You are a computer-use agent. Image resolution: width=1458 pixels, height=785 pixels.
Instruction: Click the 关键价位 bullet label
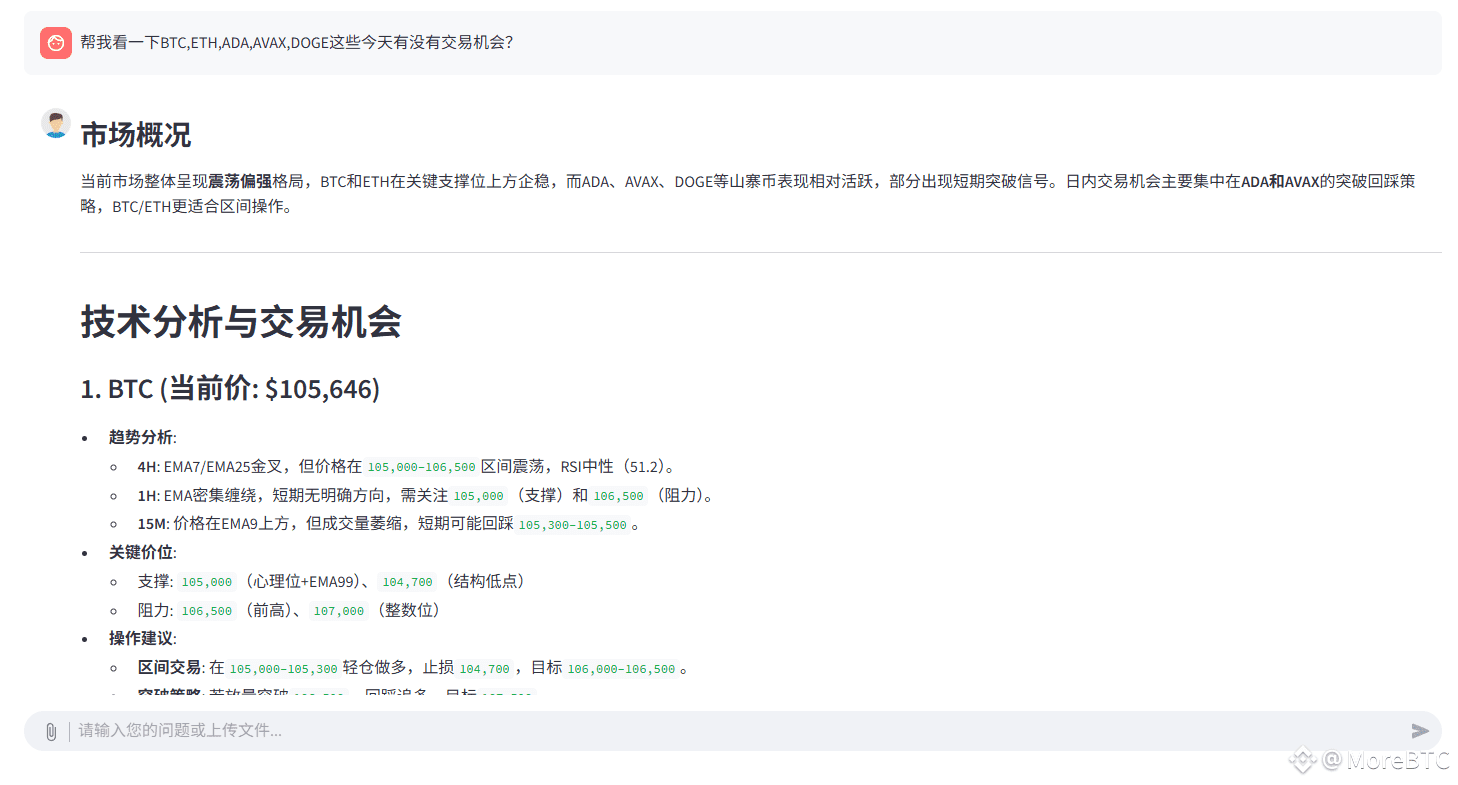coord(141,553)
